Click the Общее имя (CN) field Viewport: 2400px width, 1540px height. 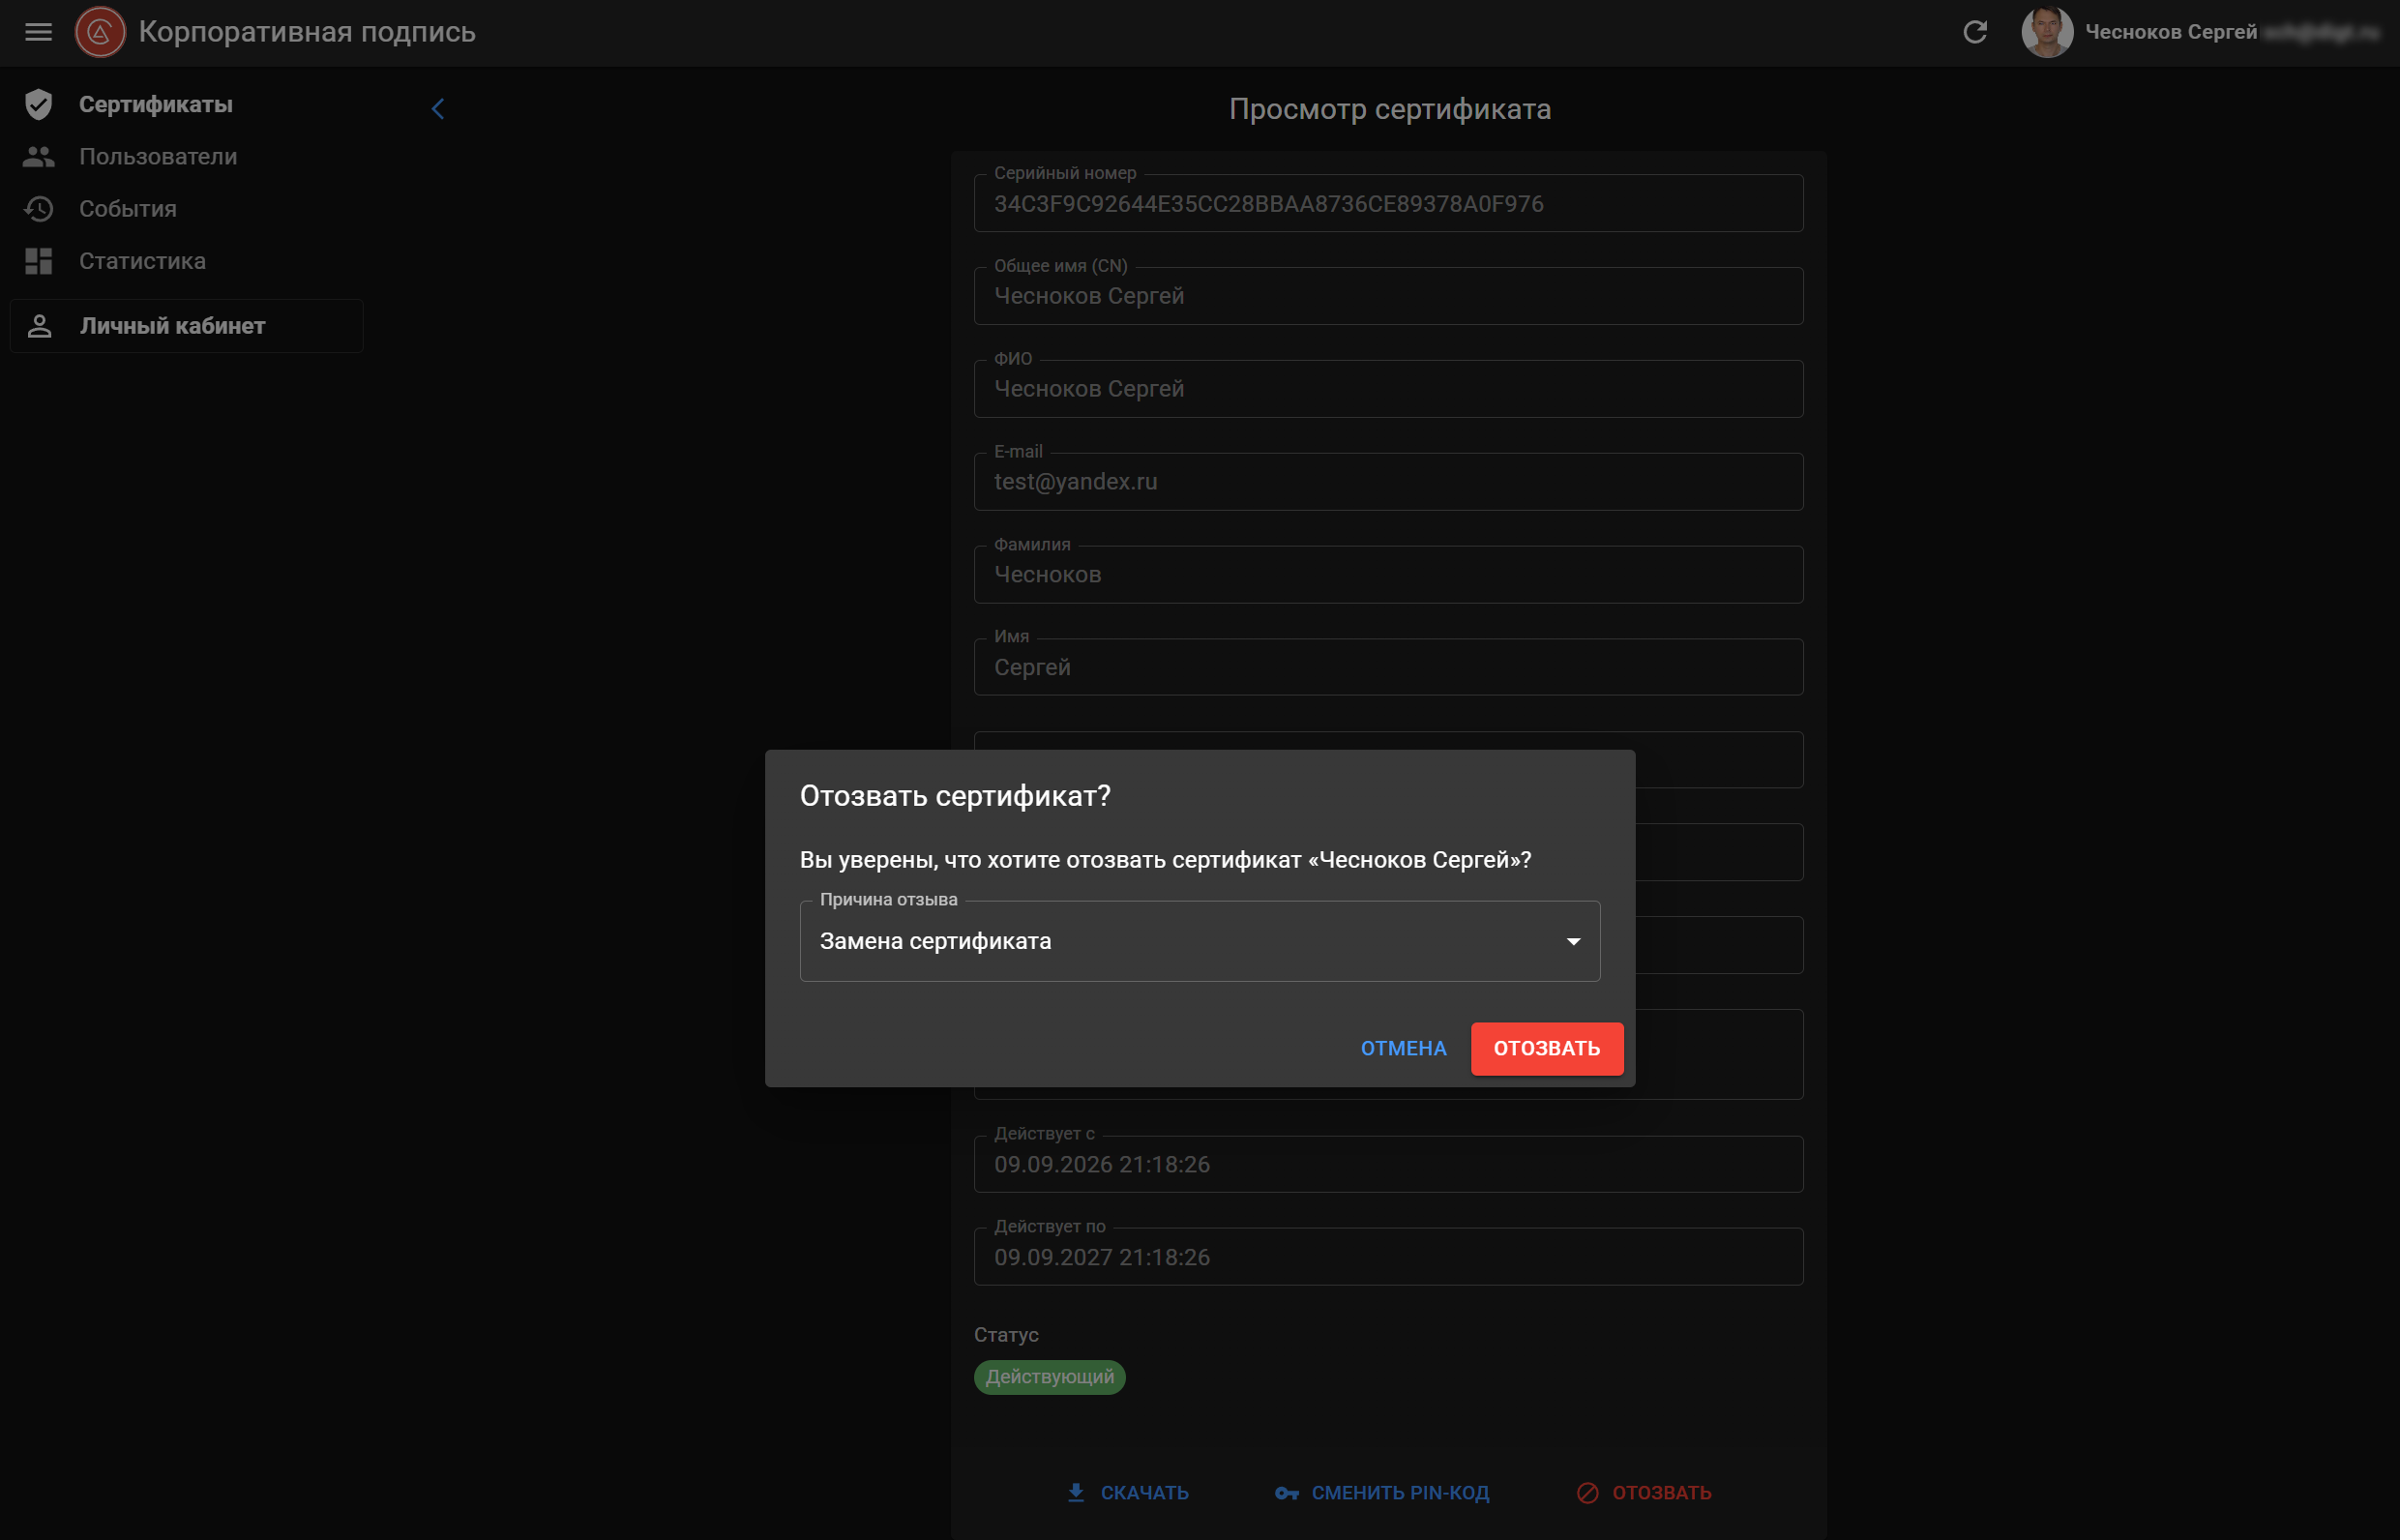coord(1388,296)
